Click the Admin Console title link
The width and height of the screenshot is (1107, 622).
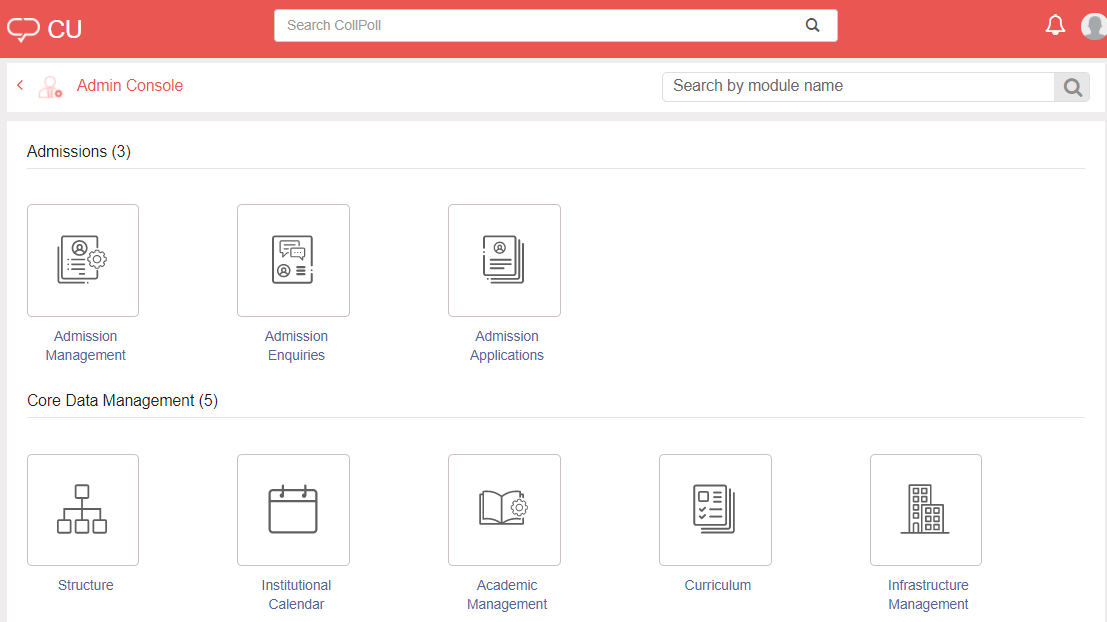[x=130, y=85]
